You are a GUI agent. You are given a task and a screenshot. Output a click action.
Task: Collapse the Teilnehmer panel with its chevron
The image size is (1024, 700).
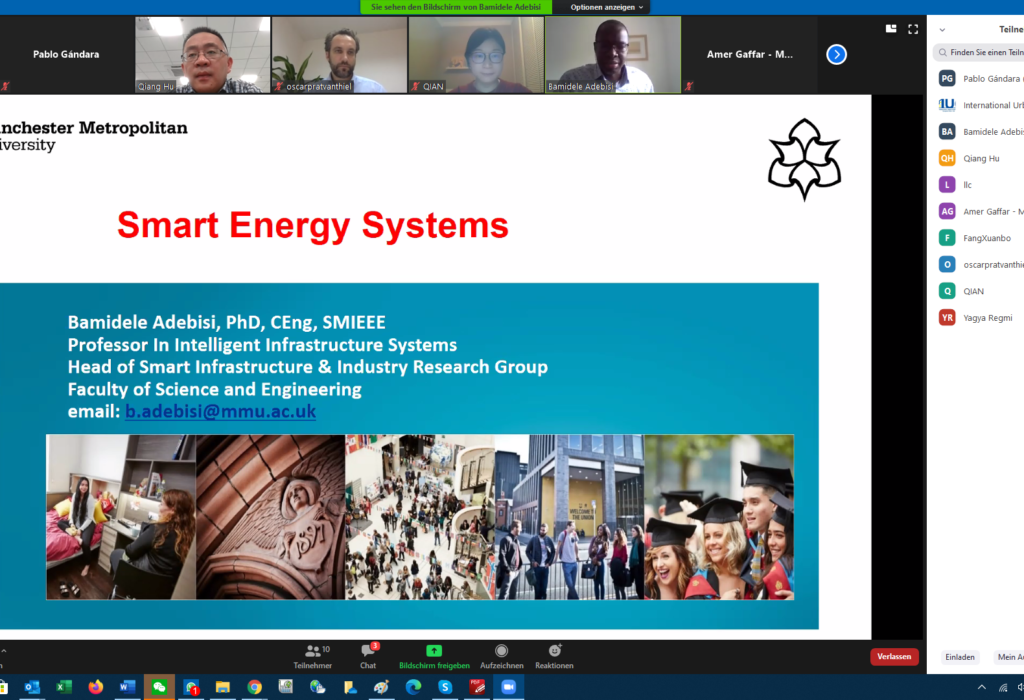point(940,29)
